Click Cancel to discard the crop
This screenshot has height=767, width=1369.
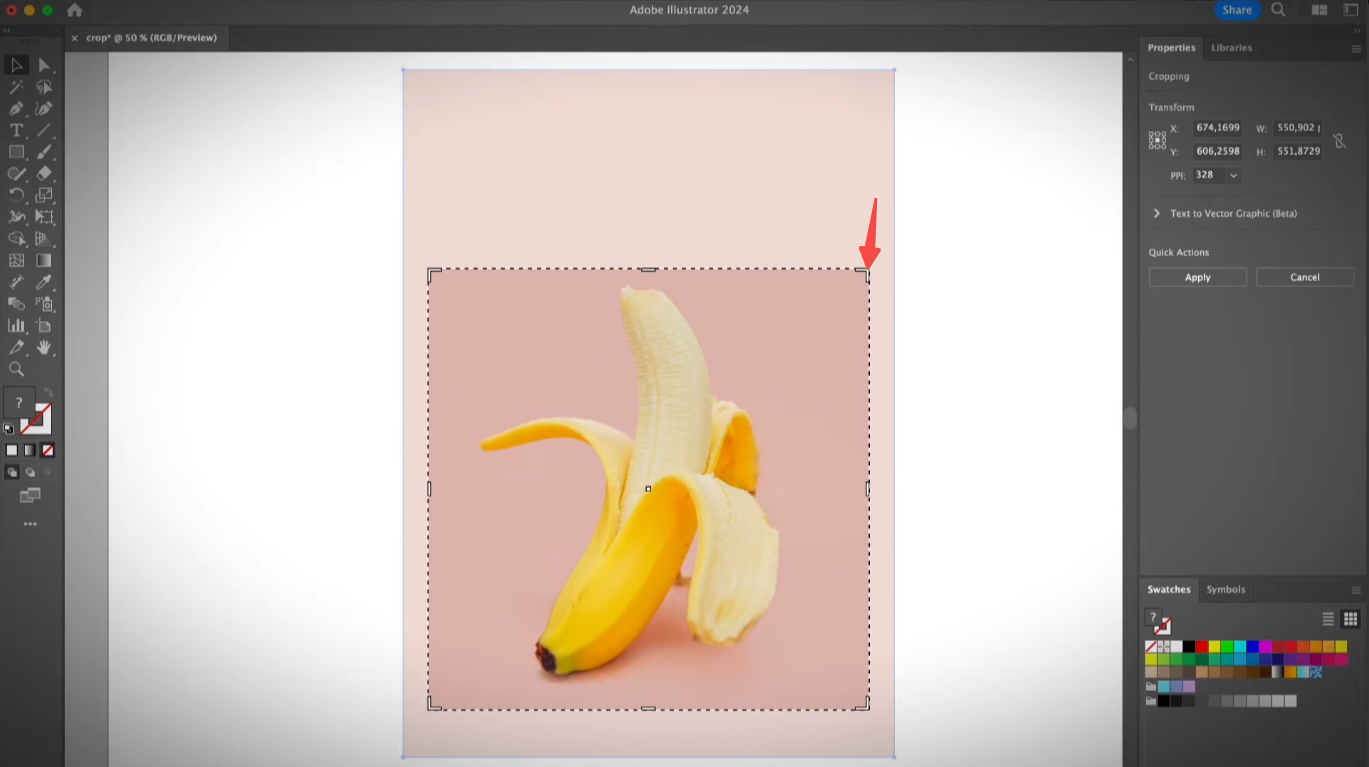pos(1304,277)
